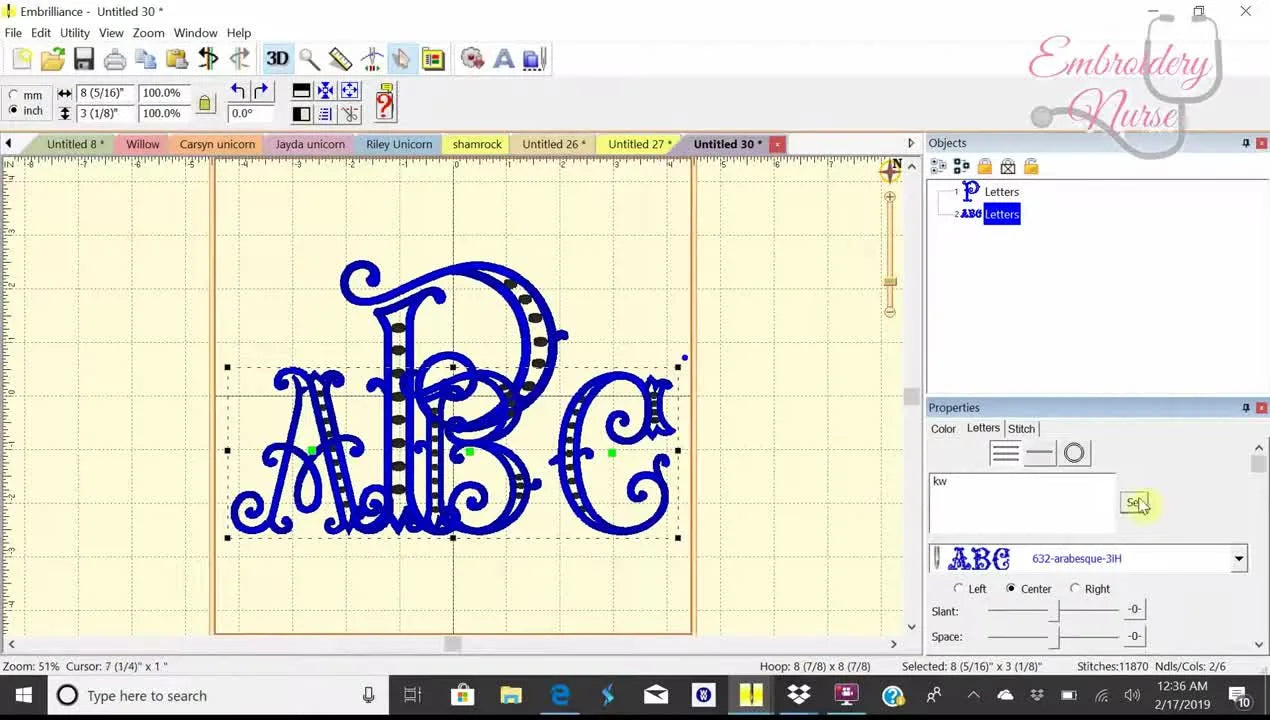Set text alignment to Left
Viewport: 1270px width, 720px height.
point(958,588)
